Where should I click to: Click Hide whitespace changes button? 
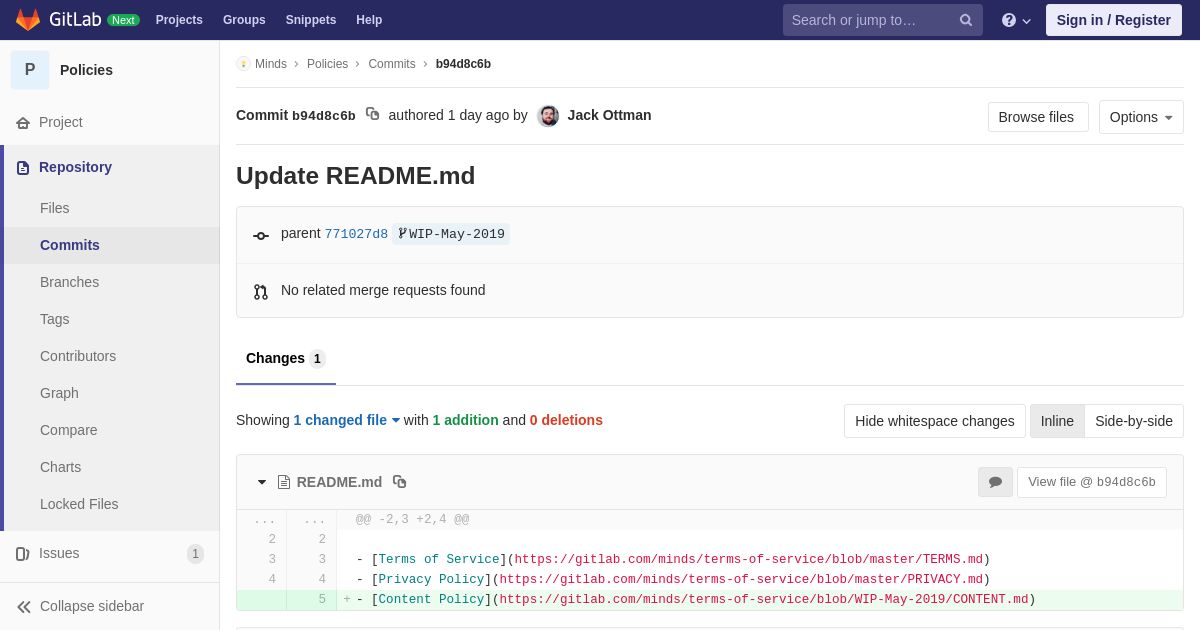935,421
